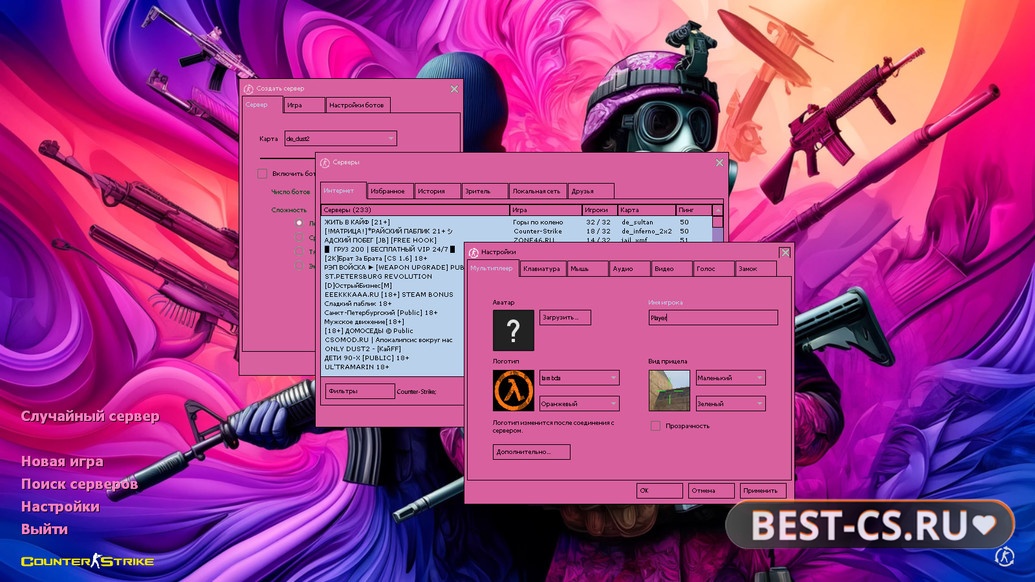Select the Мультиплеер tab
This screenshot has height=582, width=1035.
[x=492, y=269]
